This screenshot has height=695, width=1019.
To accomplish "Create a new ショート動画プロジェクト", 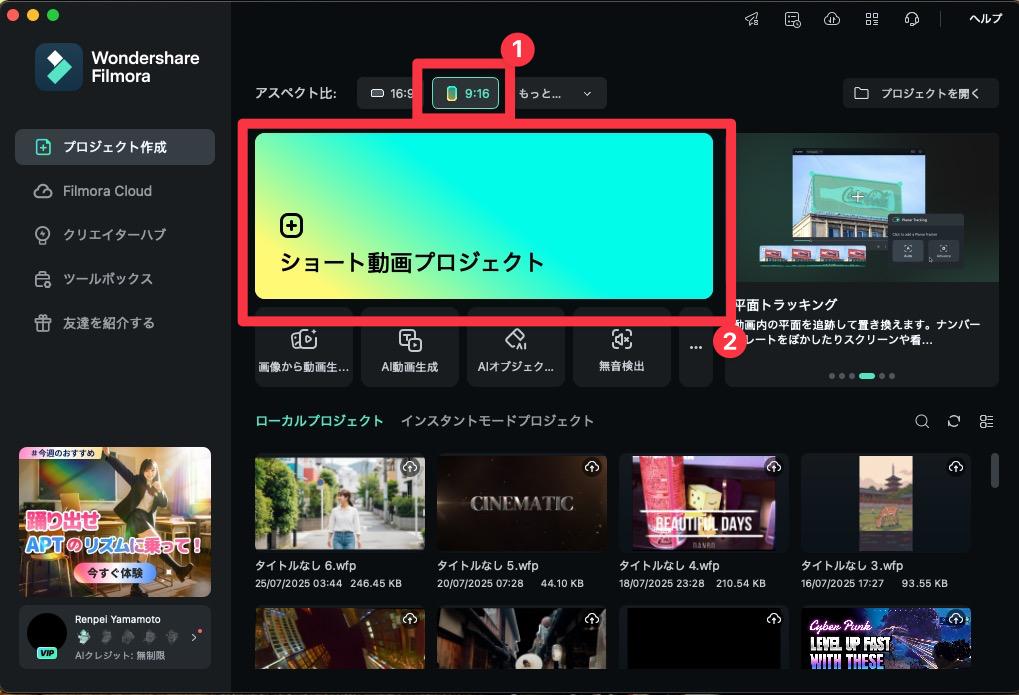I will tap(484, 216).
